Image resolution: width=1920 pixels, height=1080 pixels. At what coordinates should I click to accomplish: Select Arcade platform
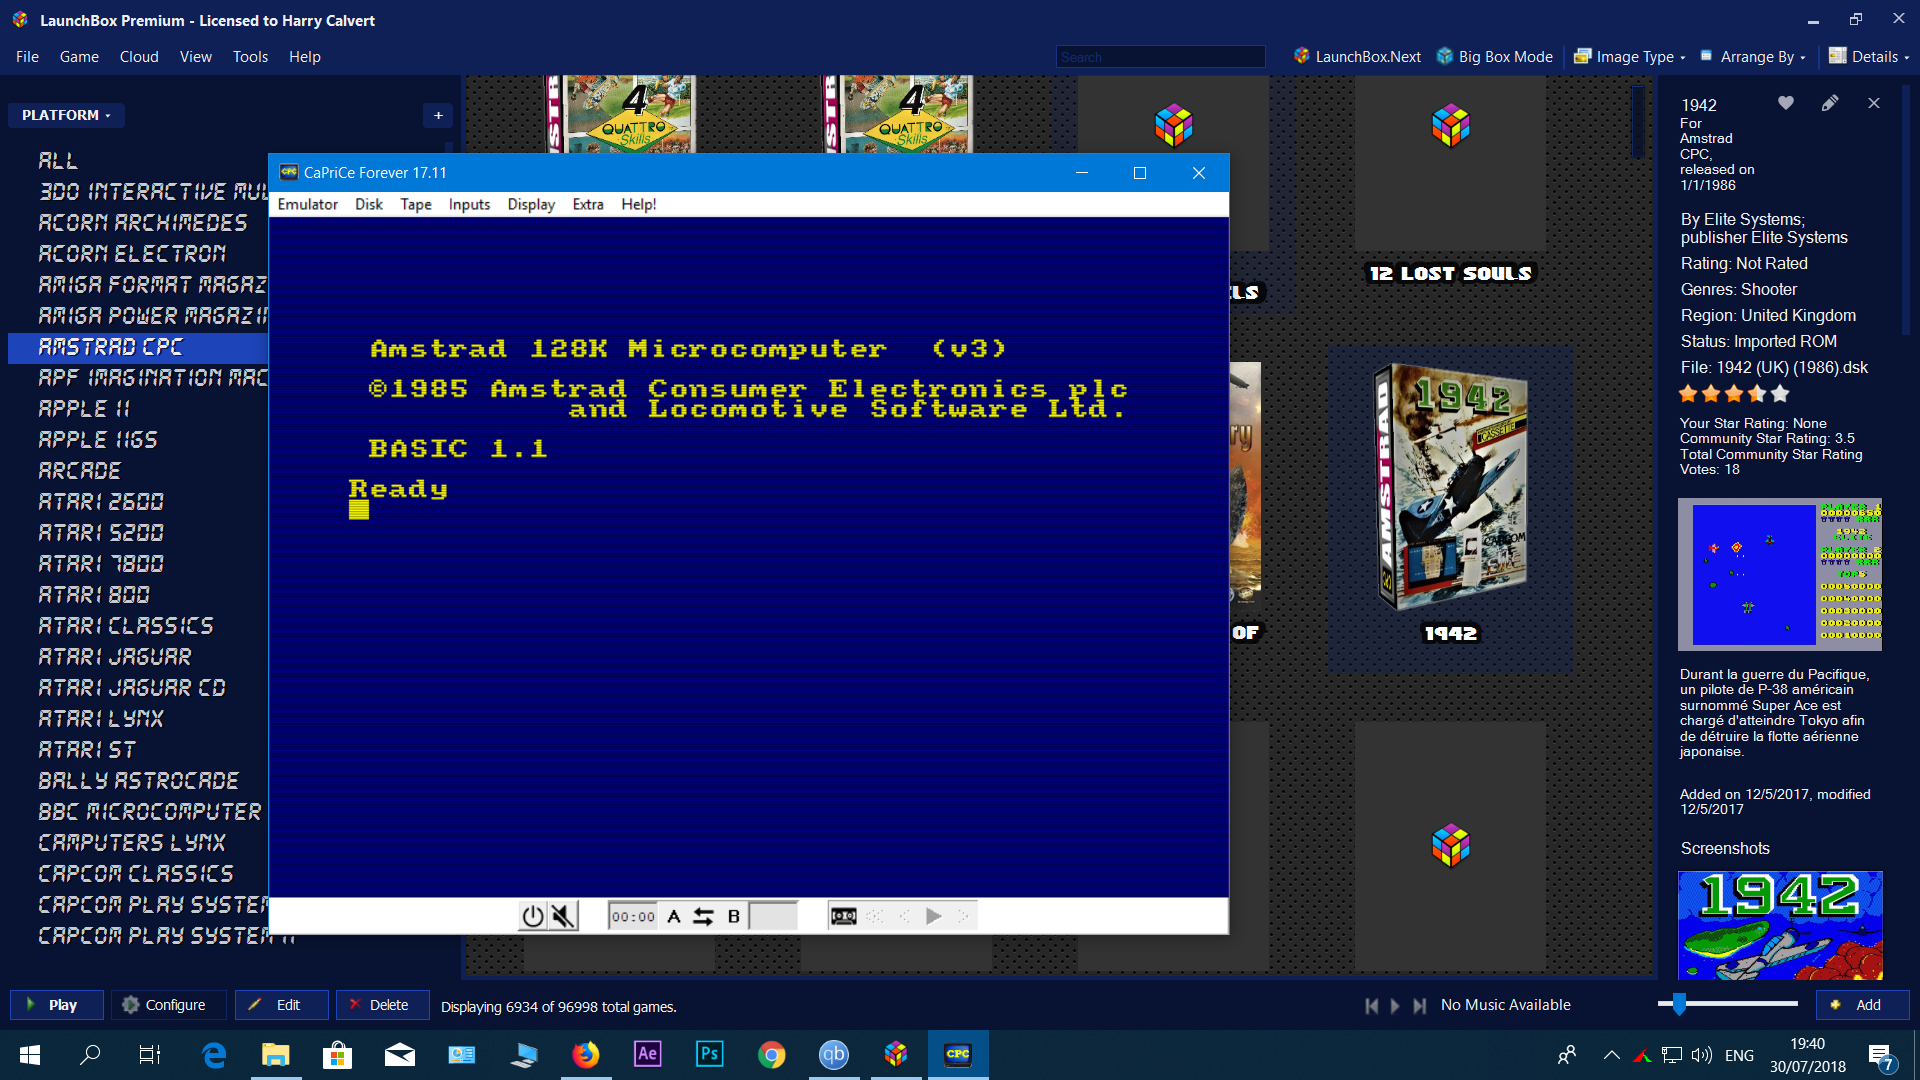(80, 471)
